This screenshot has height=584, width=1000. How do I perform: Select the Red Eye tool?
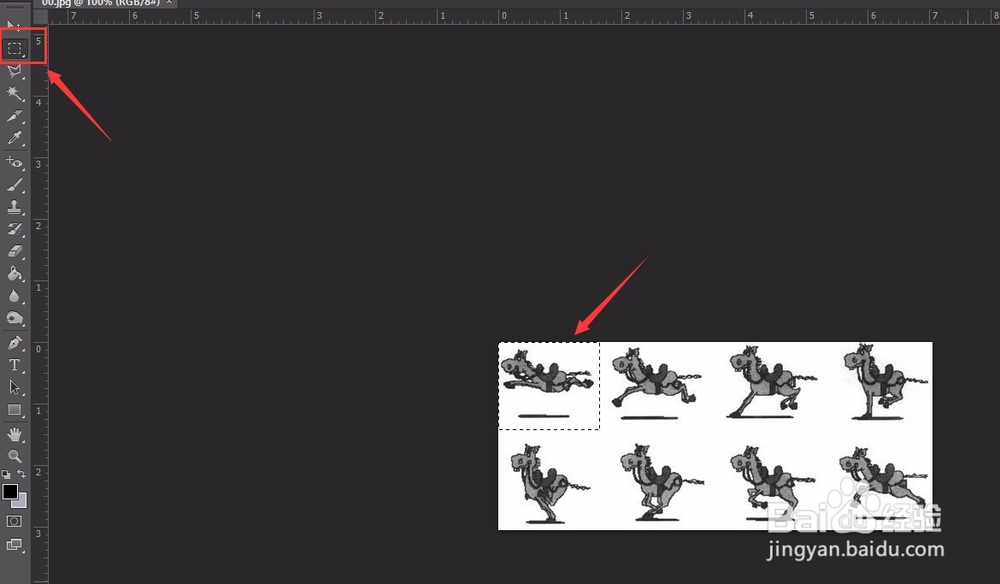coord(14,162)
